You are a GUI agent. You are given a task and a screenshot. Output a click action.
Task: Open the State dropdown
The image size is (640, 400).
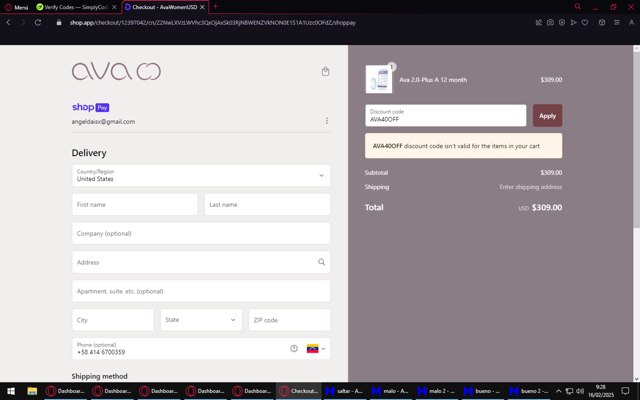click(x=201, y=320)
